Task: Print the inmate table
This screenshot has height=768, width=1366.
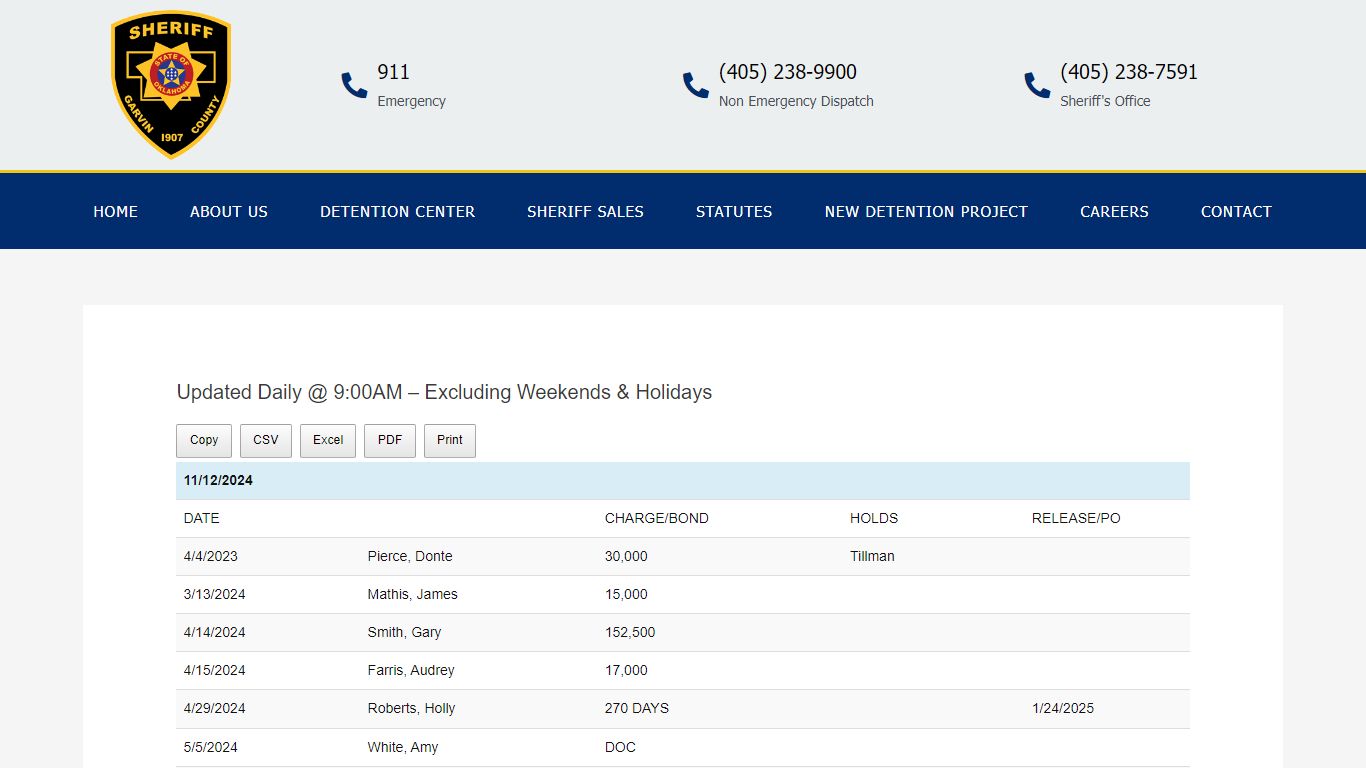Action: point(450,441)
